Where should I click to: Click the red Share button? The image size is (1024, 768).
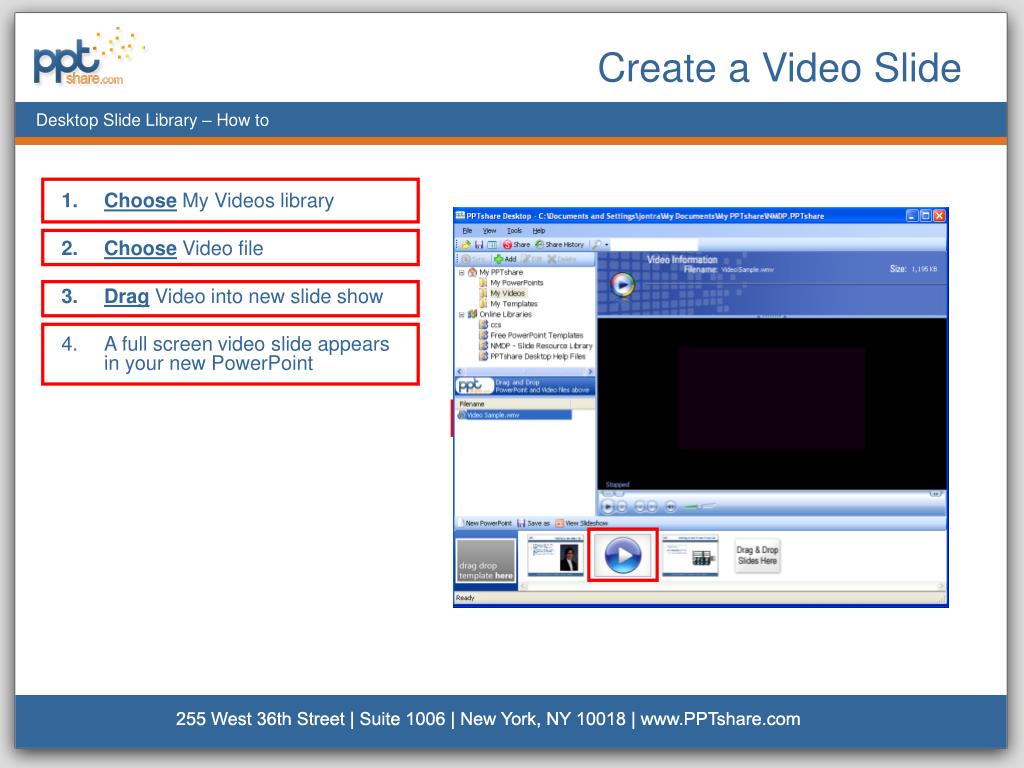point(517,244)
